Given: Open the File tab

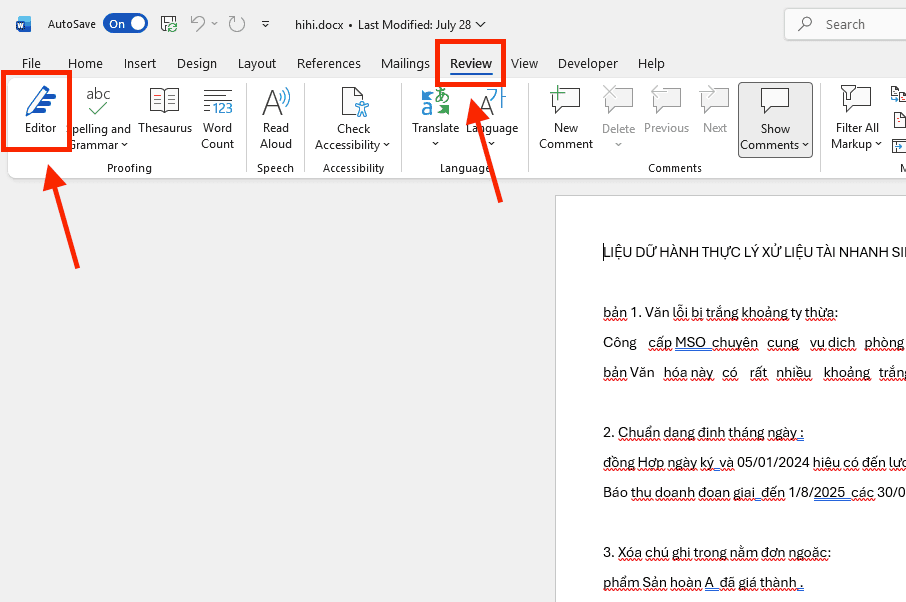Looking at the screenshot, I should point(31,64).
